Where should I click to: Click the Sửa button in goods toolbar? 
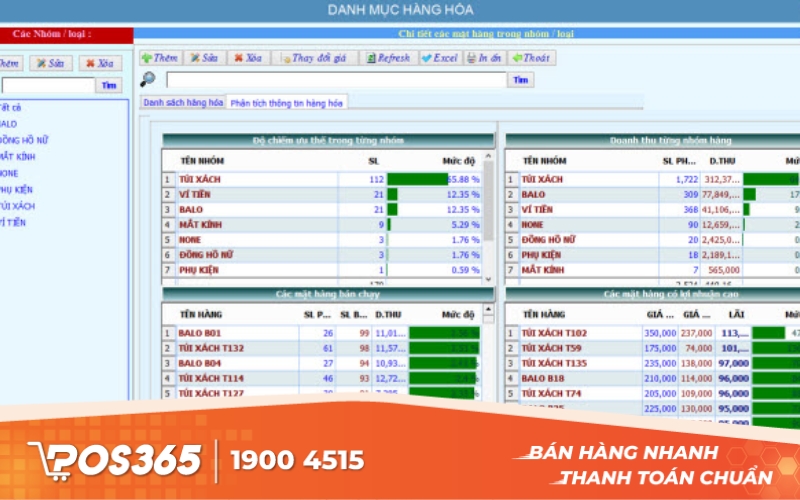tap(204, 58)
